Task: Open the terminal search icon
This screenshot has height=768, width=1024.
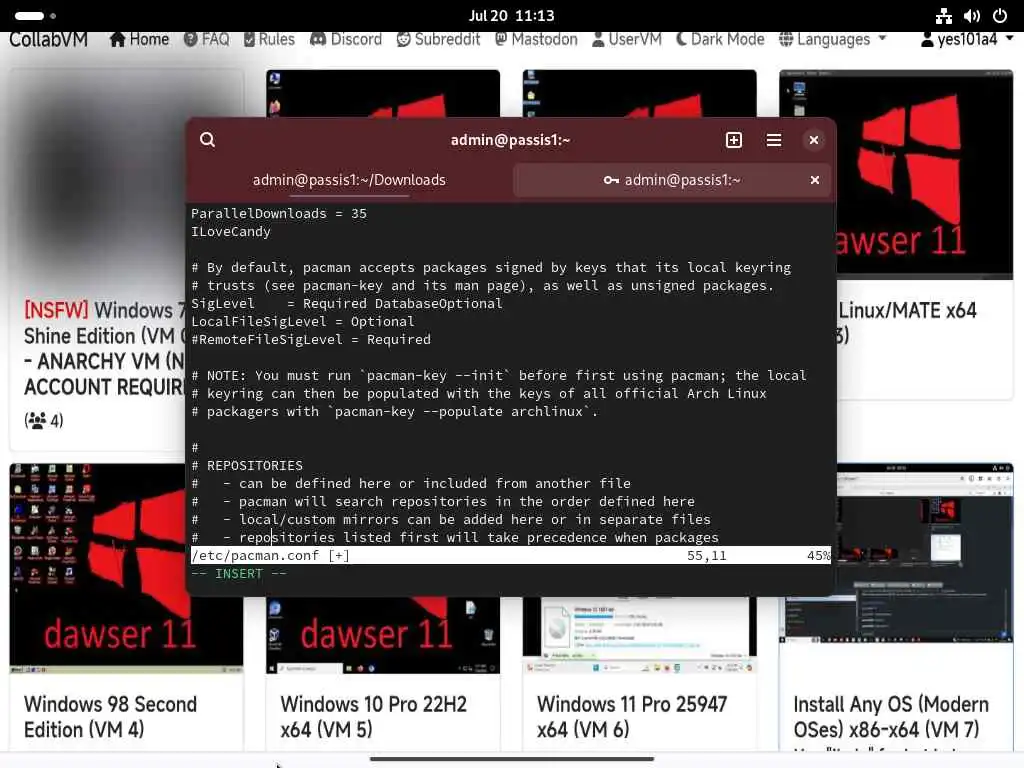Action: [x=208, y=140]
